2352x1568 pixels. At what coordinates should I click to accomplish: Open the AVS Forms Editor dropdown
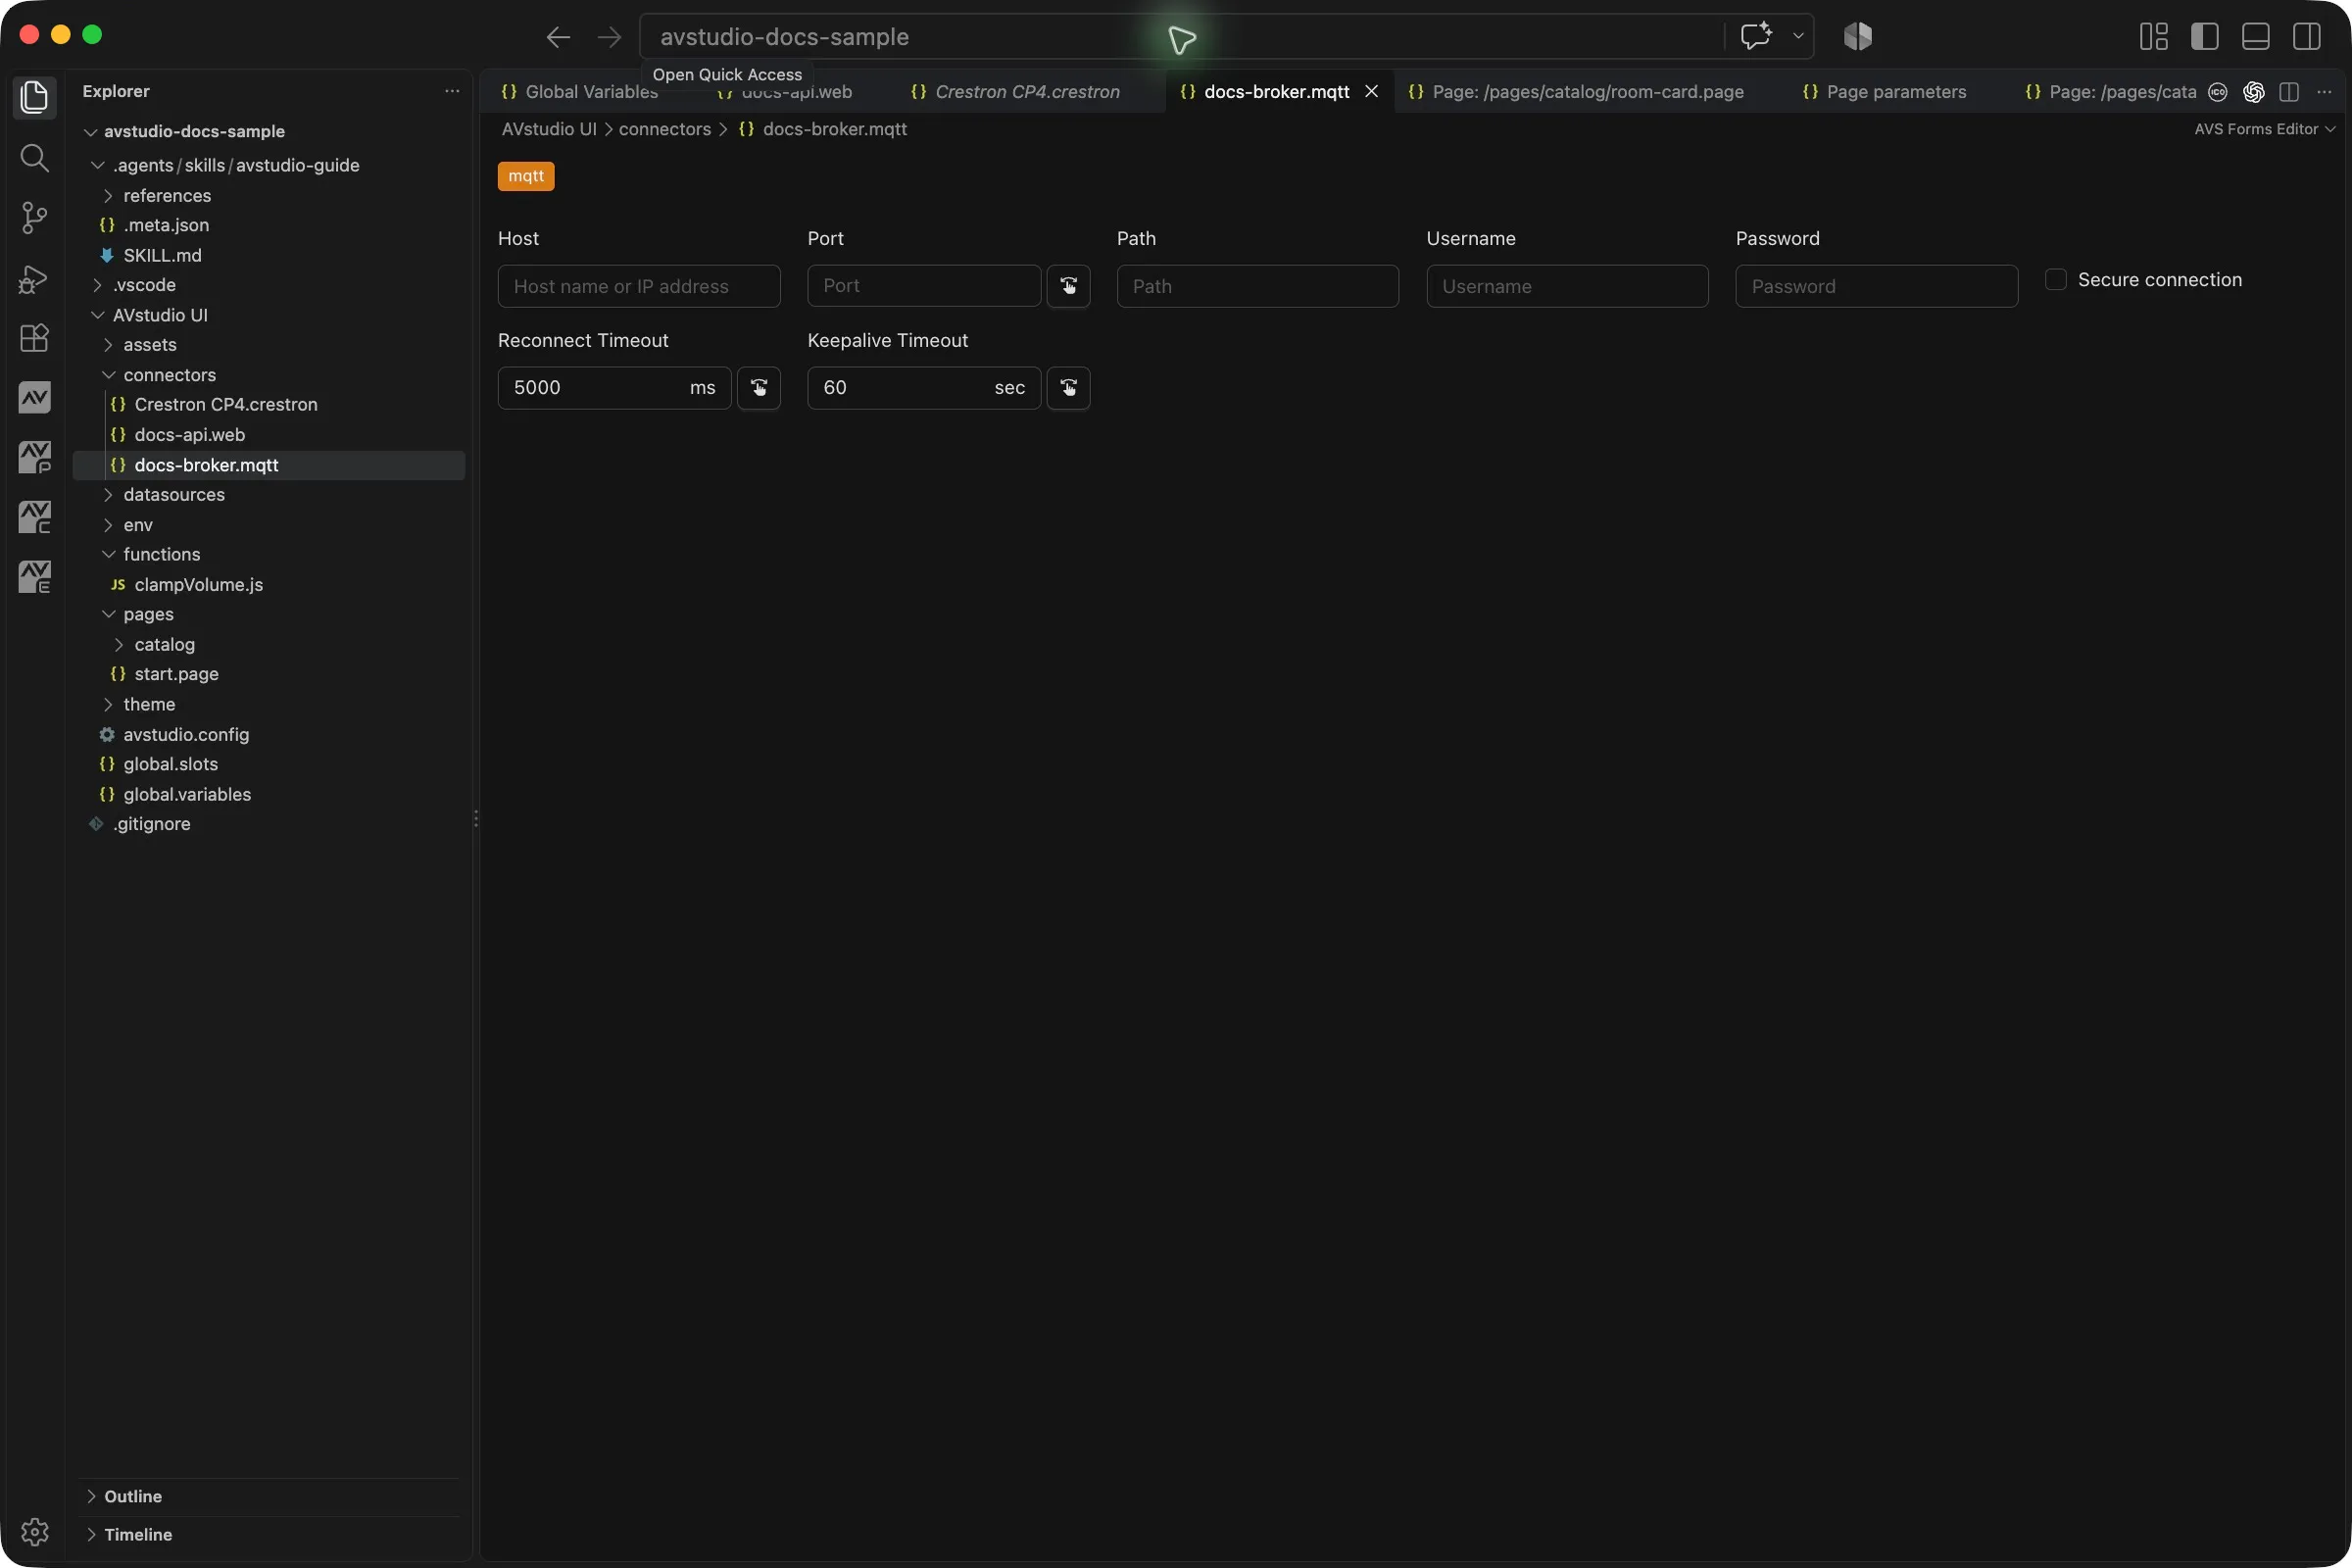point(2264,129)
